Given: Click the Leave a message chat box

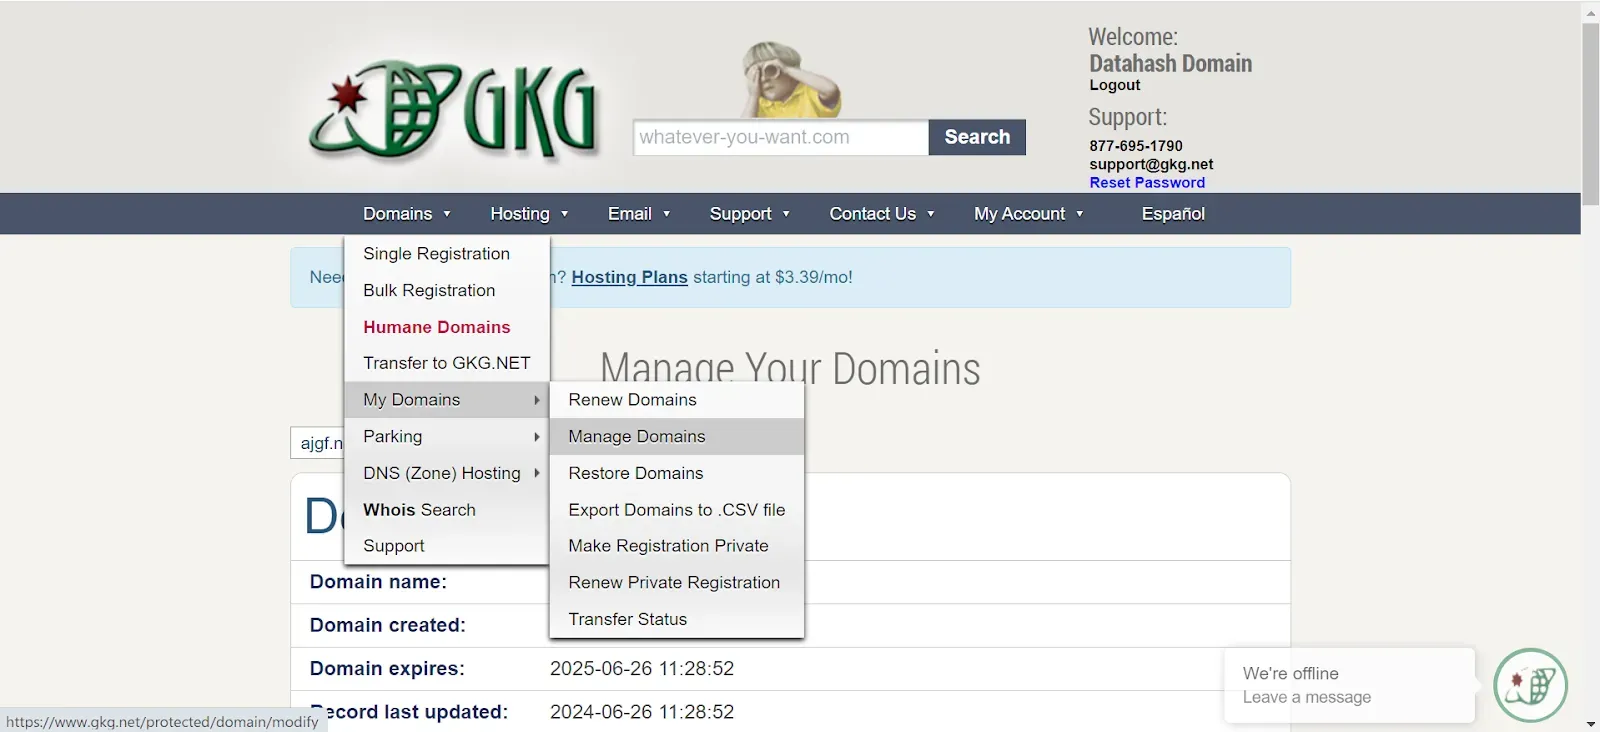Looking at the screenshot, I should (1349, 686).
